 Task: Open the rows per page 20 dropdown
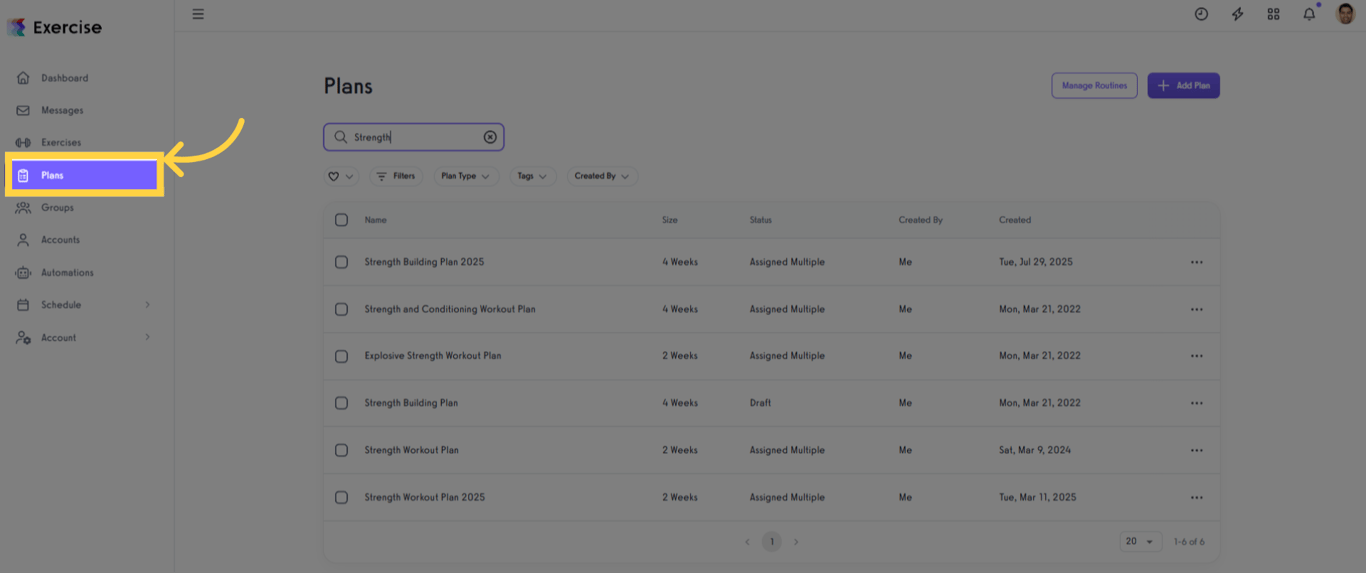tap(1141, 541)
